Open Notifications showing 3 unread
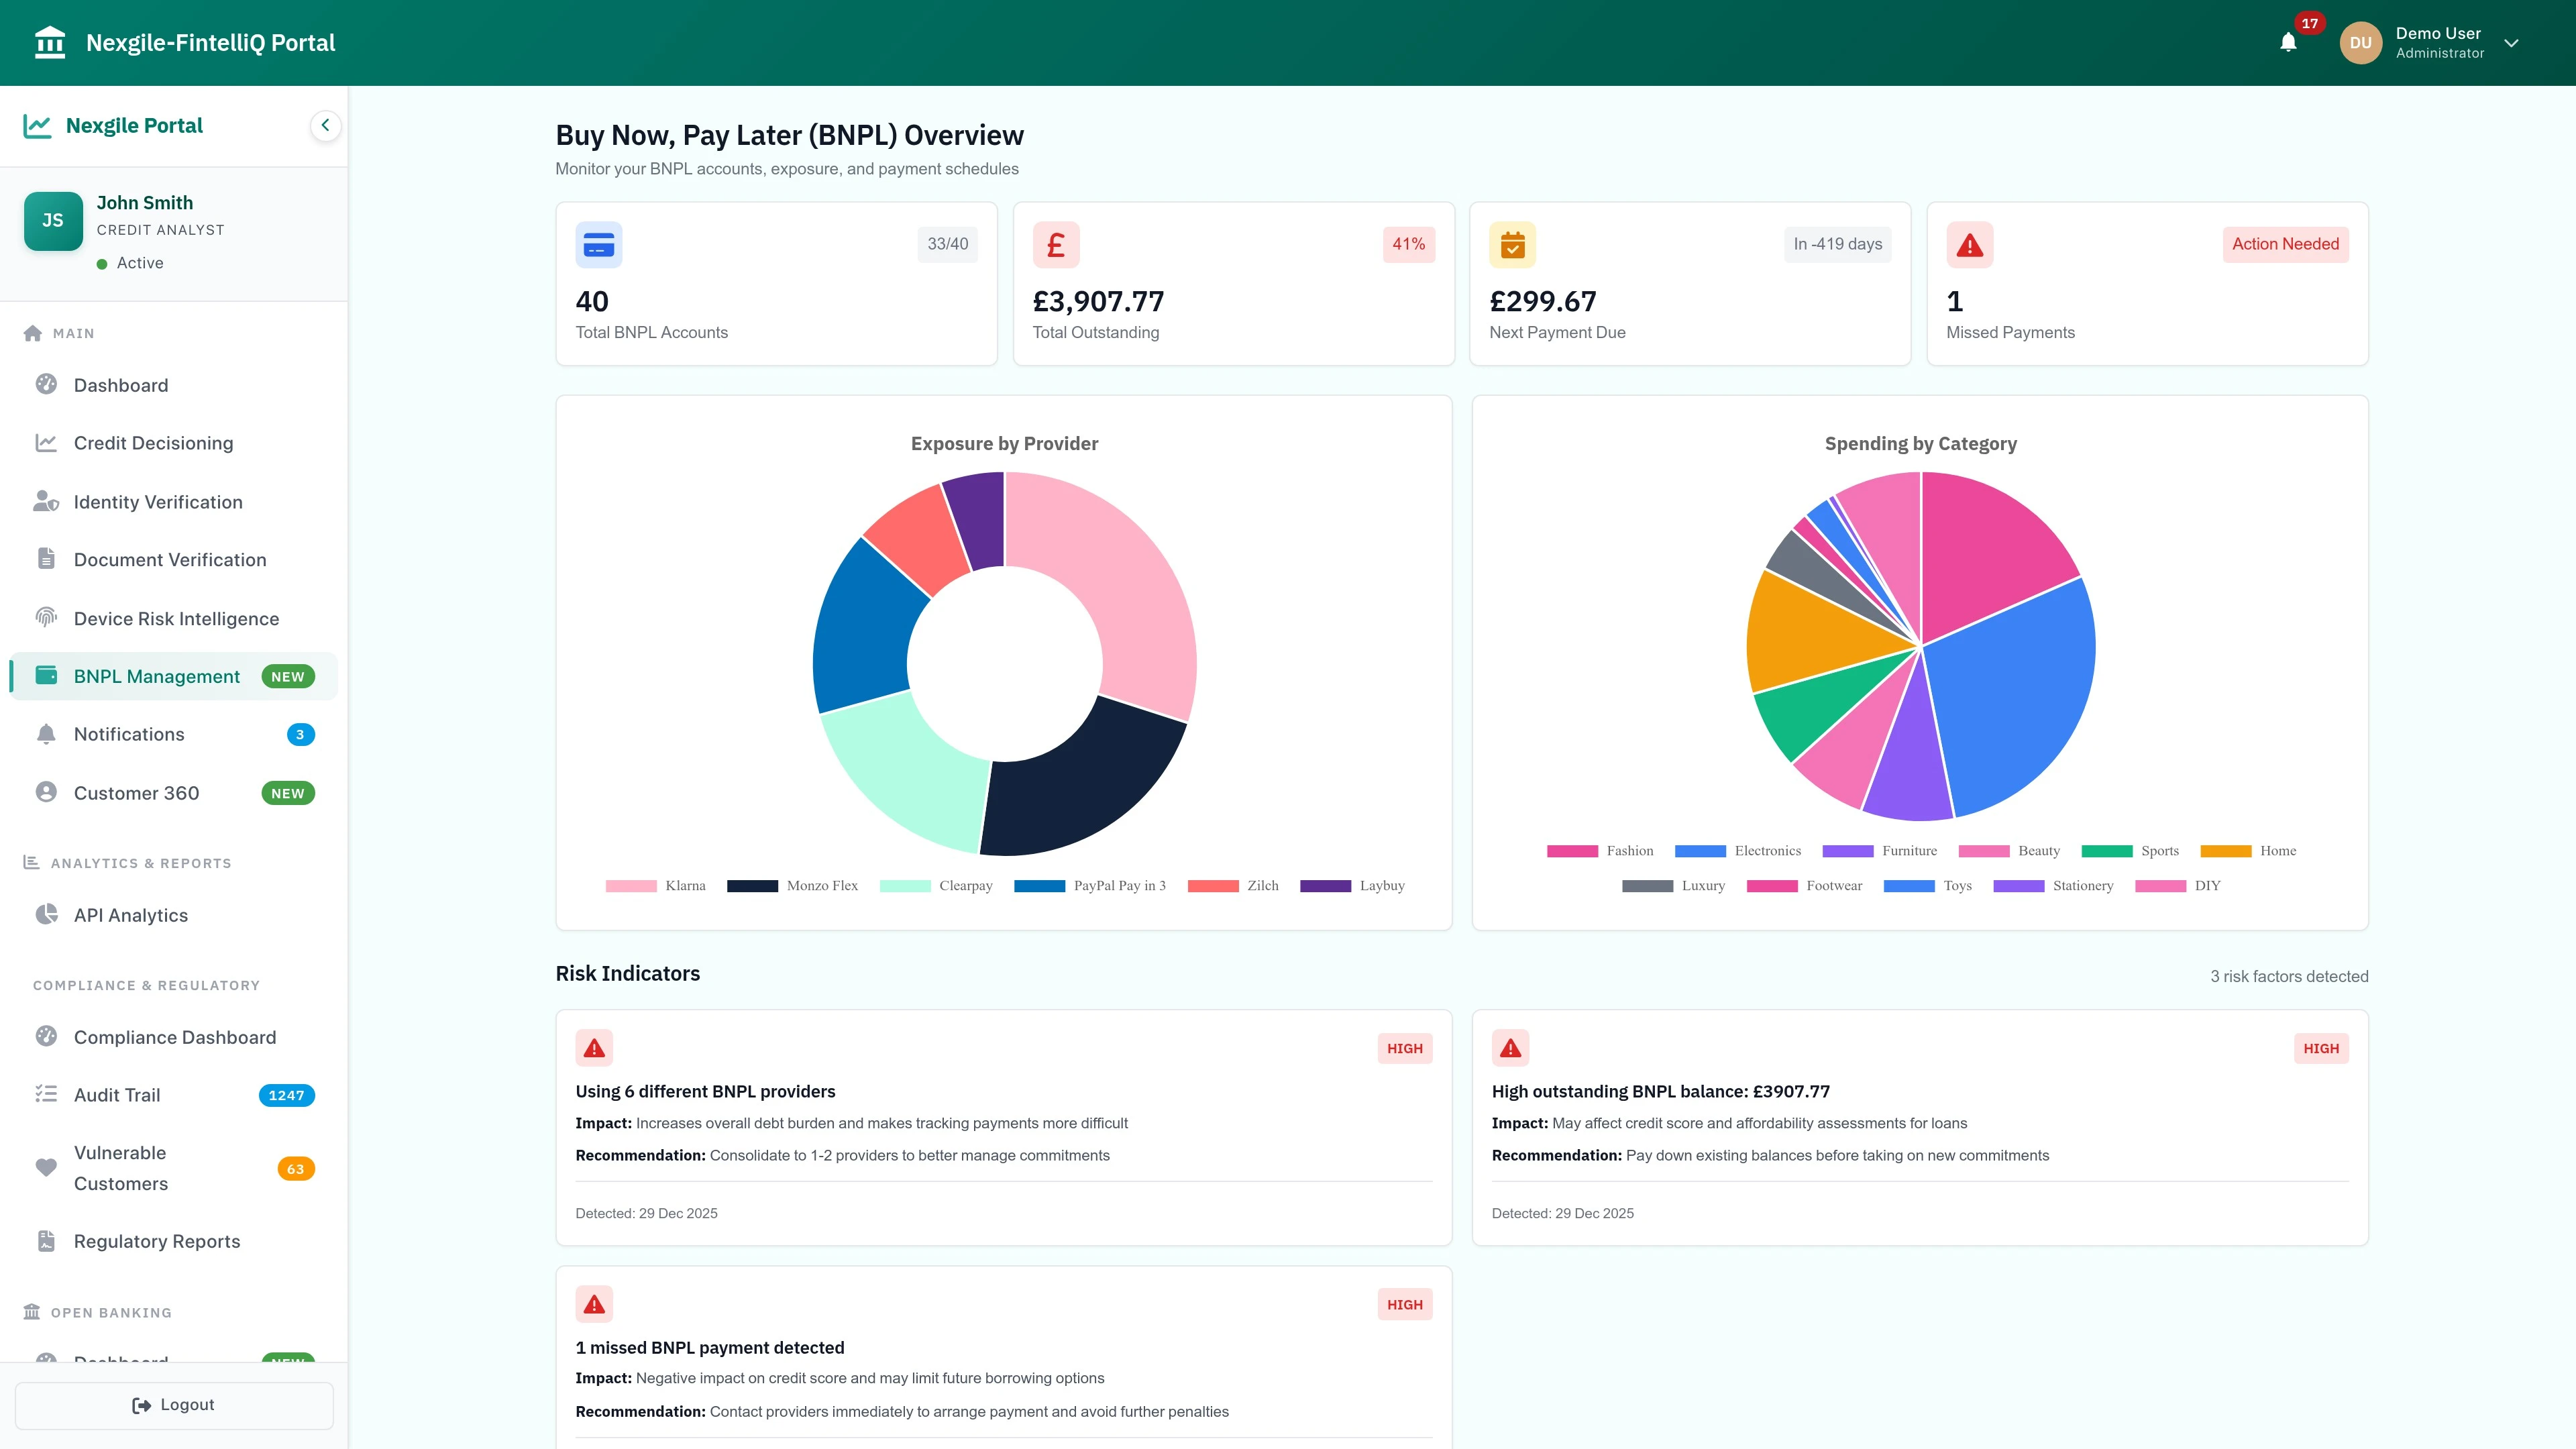 click(128, 734)
